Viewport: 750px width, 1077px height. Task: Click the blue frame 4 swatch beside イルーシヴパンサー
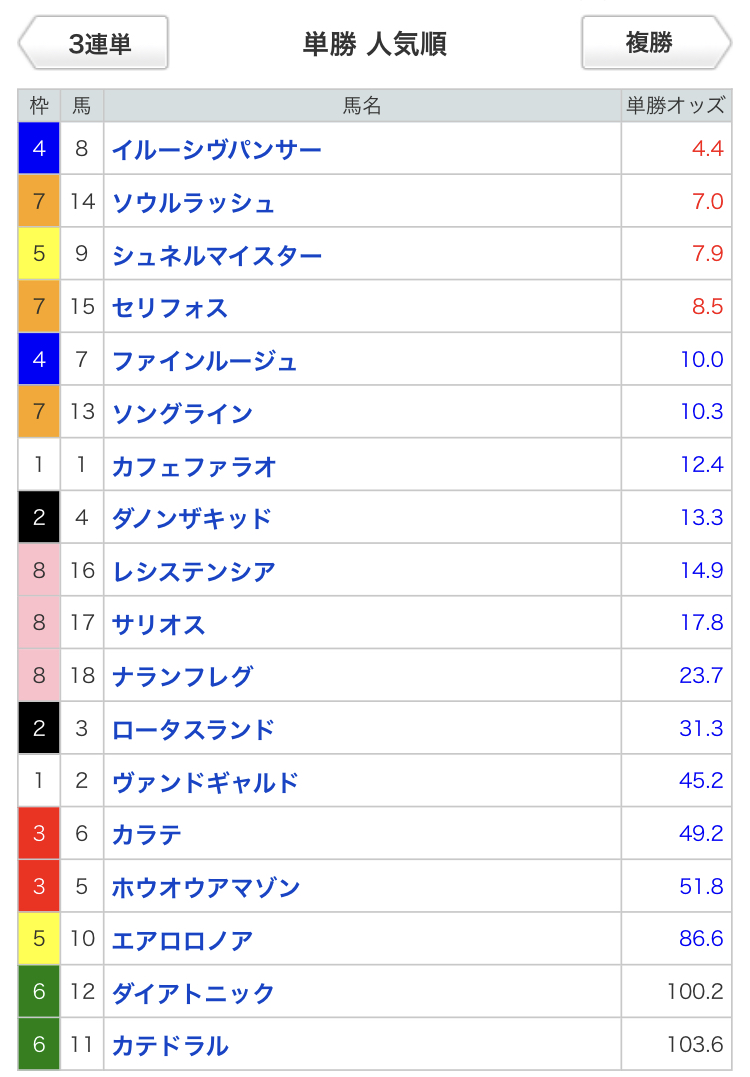click(39, 150)
